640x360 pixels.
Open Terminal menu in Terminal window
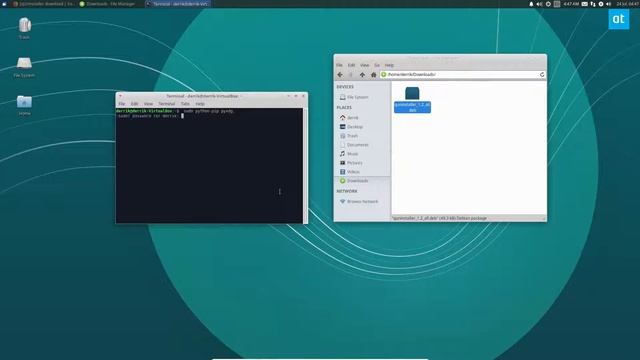(x=167, y=104)
